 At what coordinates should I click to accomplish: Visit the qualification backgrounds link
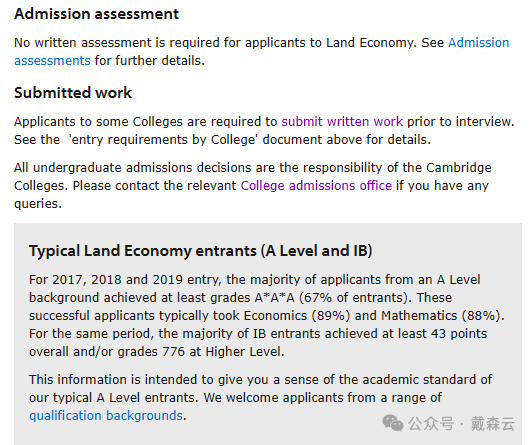106,415
